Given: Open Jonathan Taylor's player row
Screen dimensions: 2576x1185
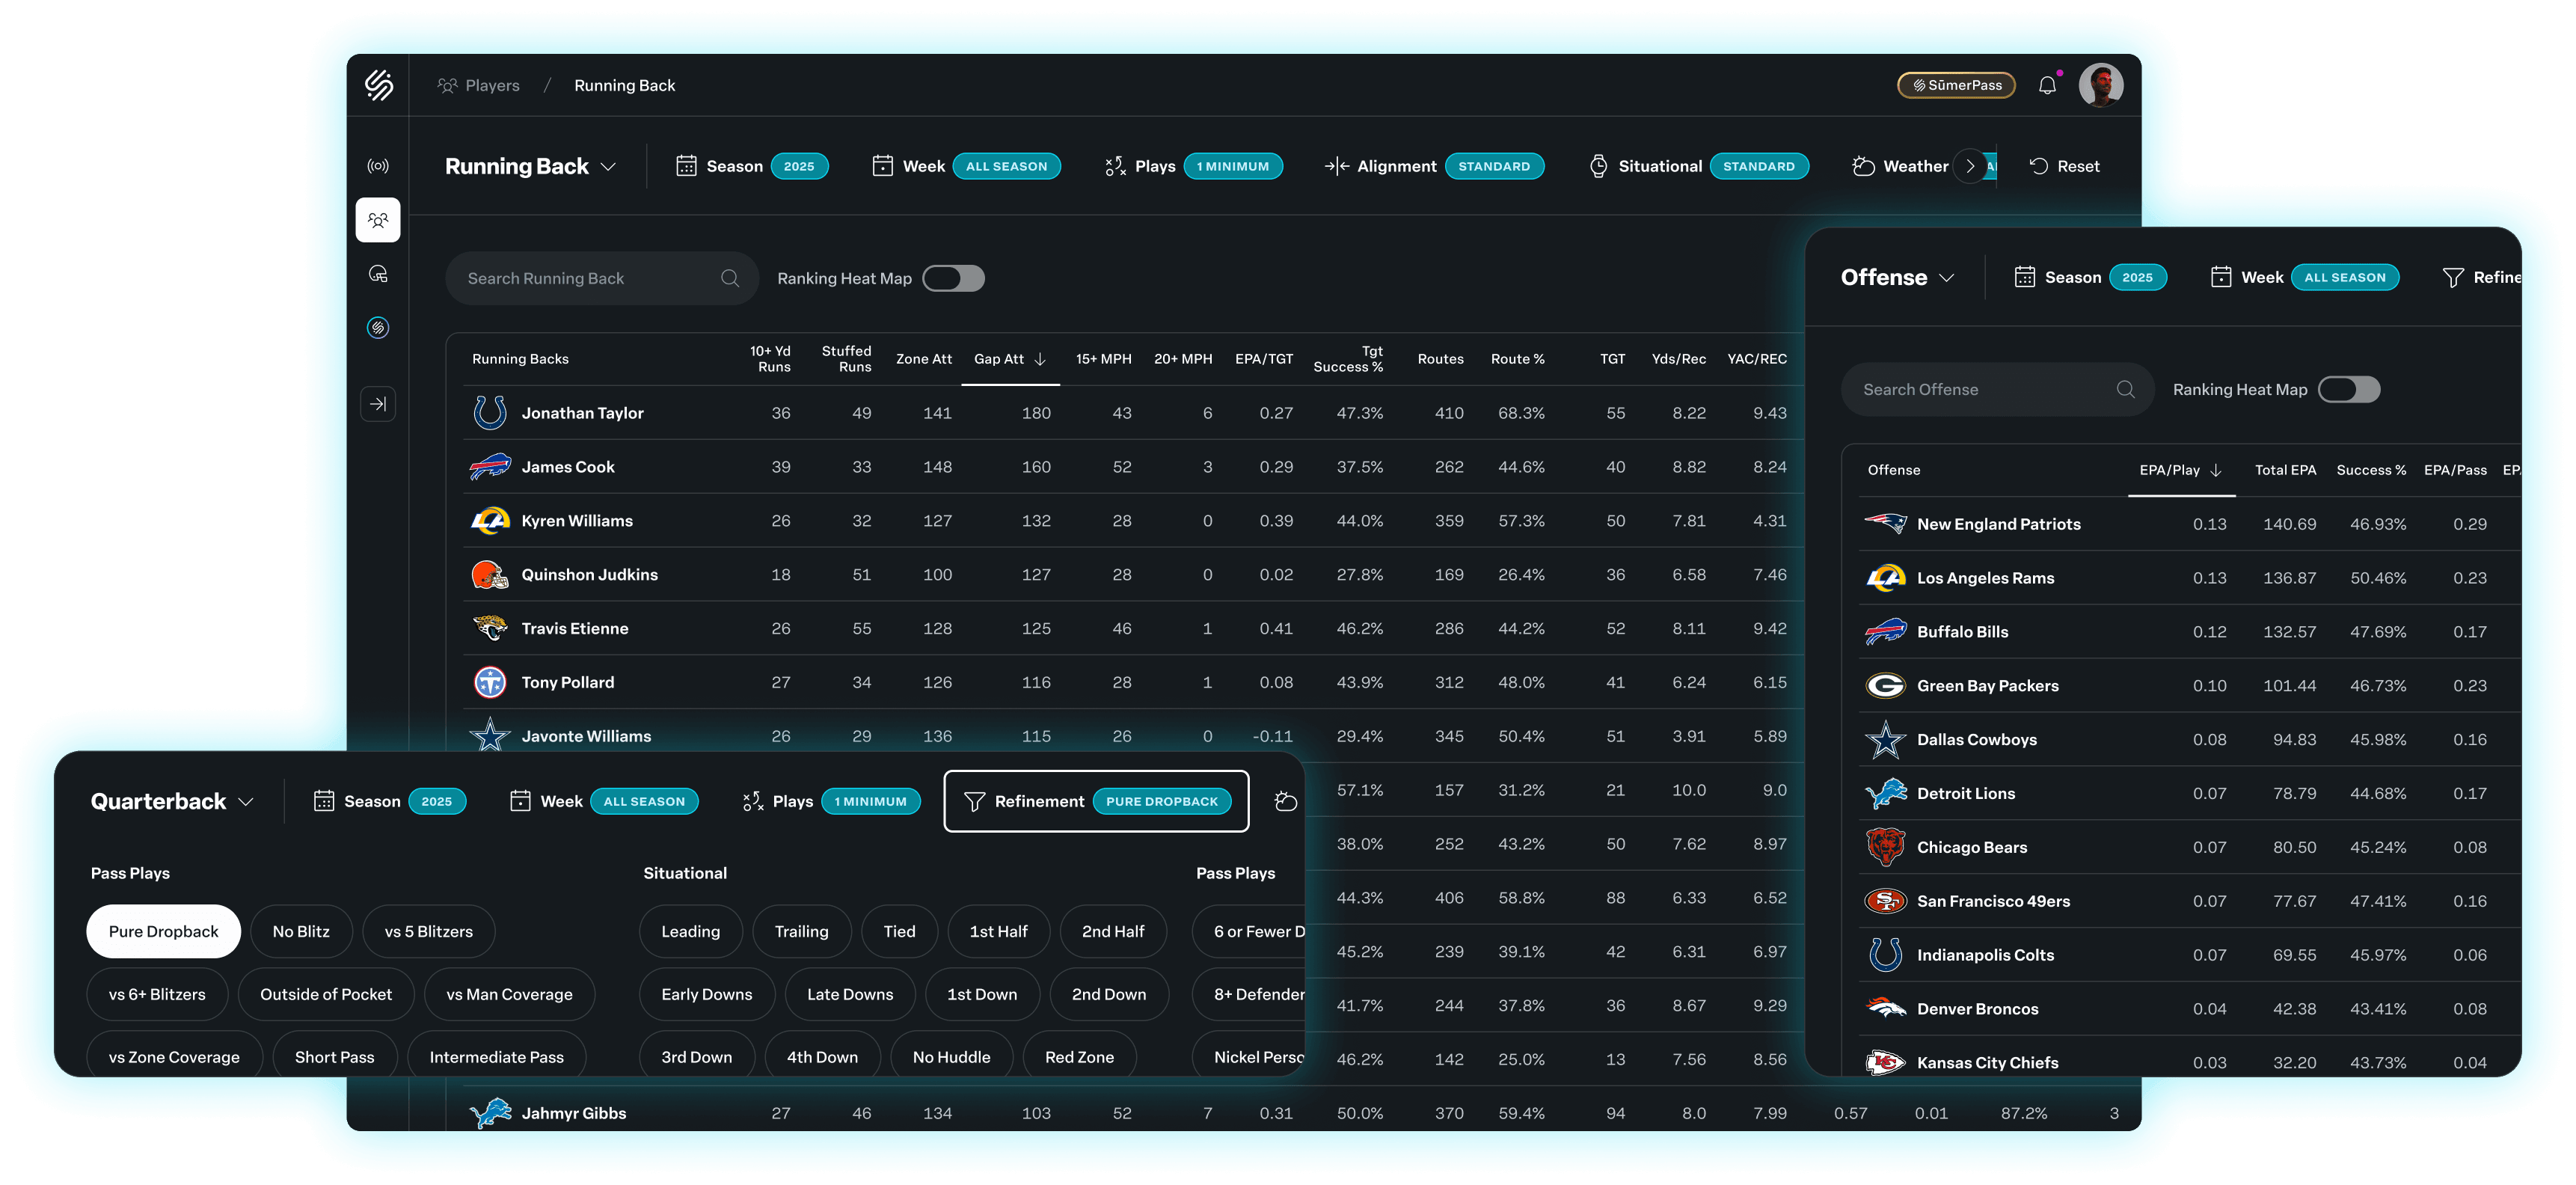Looking at the screenshot, I should [1133, 412].
